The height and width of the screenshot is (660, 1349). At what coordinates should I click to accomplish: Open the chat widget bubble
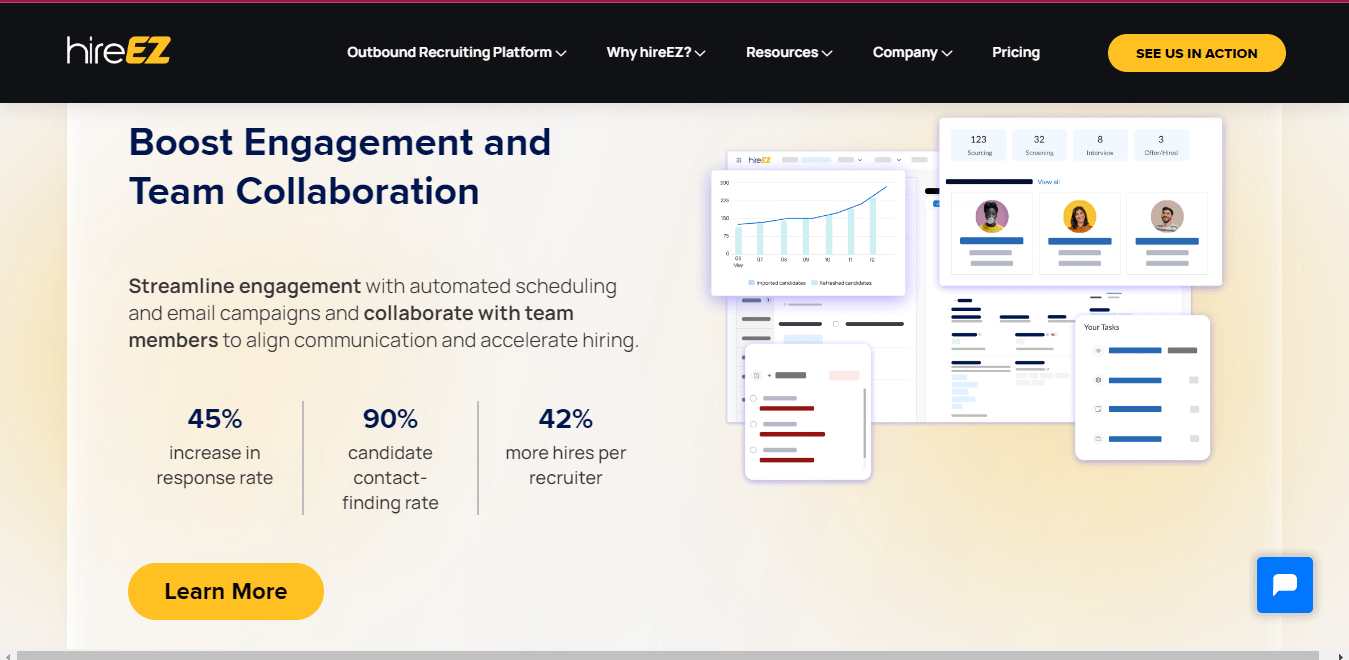point(1285,585)
